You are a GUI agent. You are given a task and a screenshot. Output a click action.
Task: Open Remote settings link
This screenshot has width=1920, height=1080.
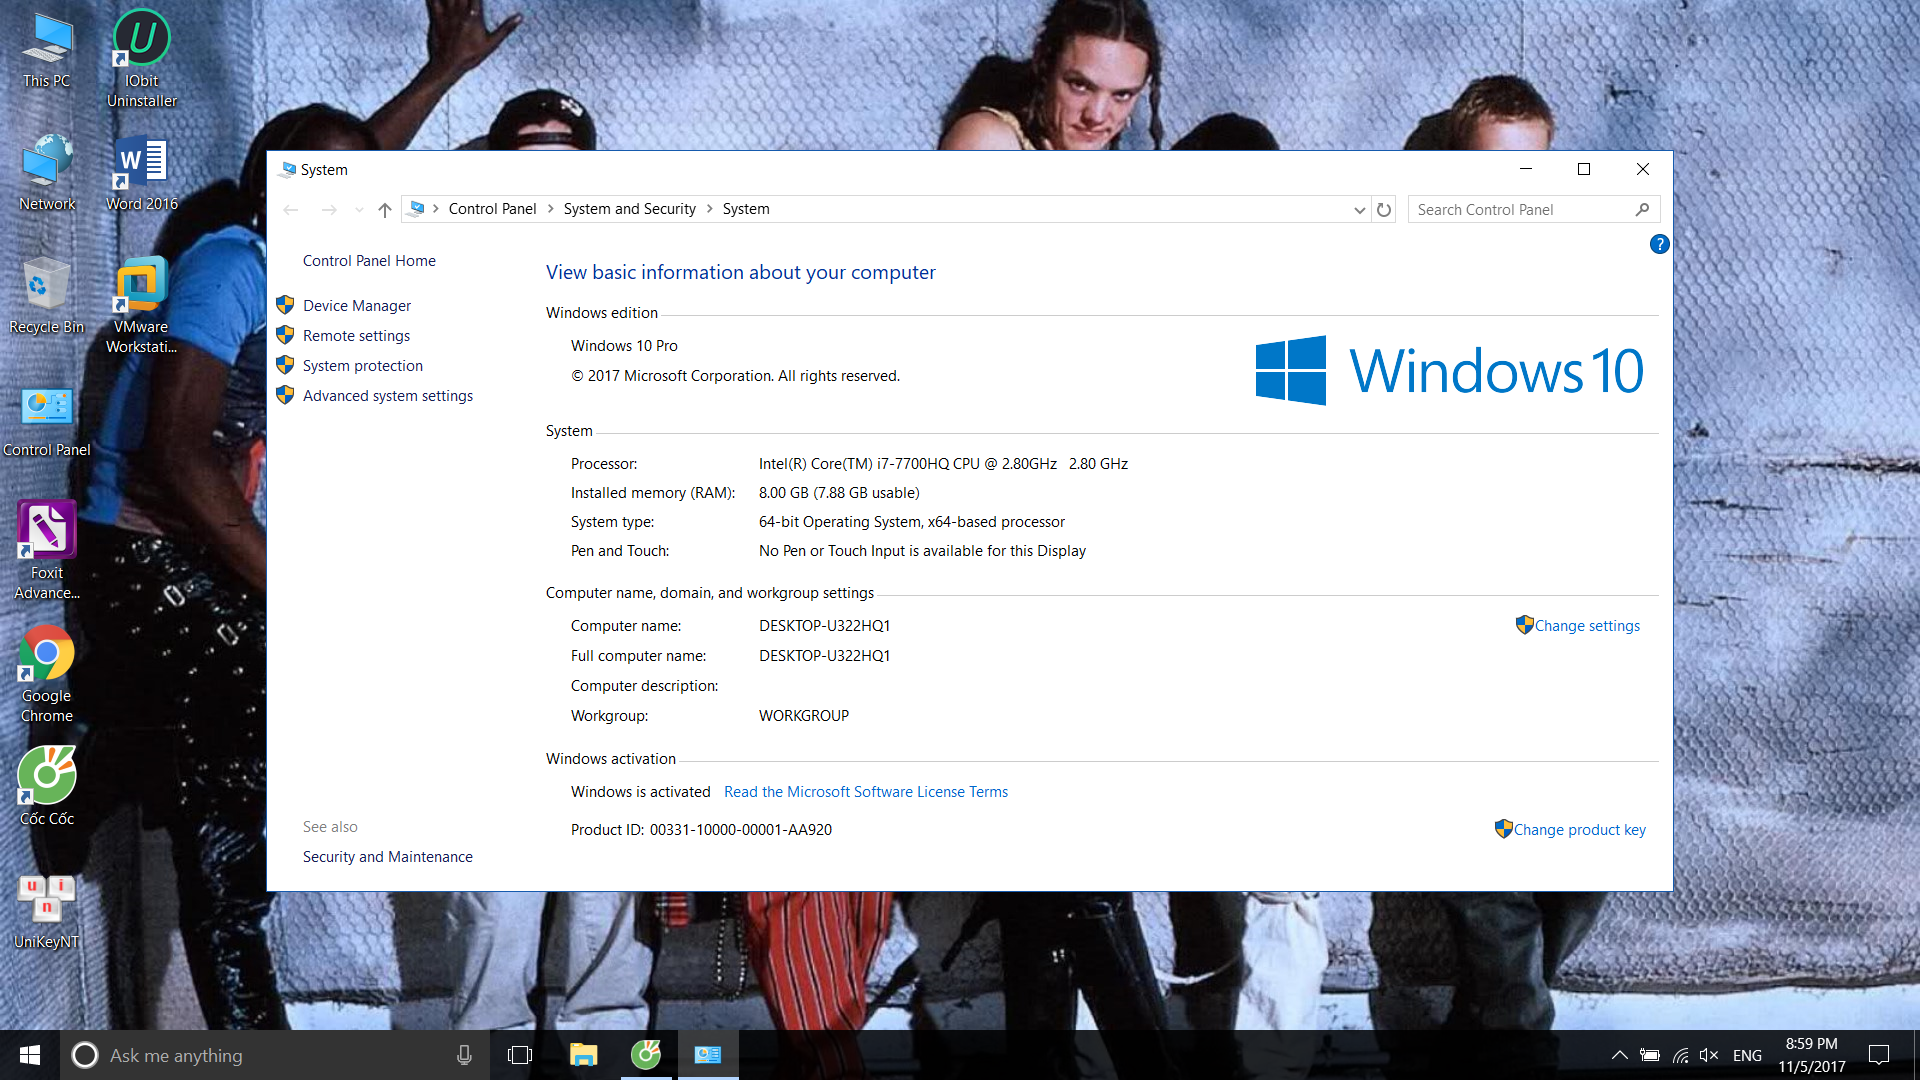click(x=356, y=336)
